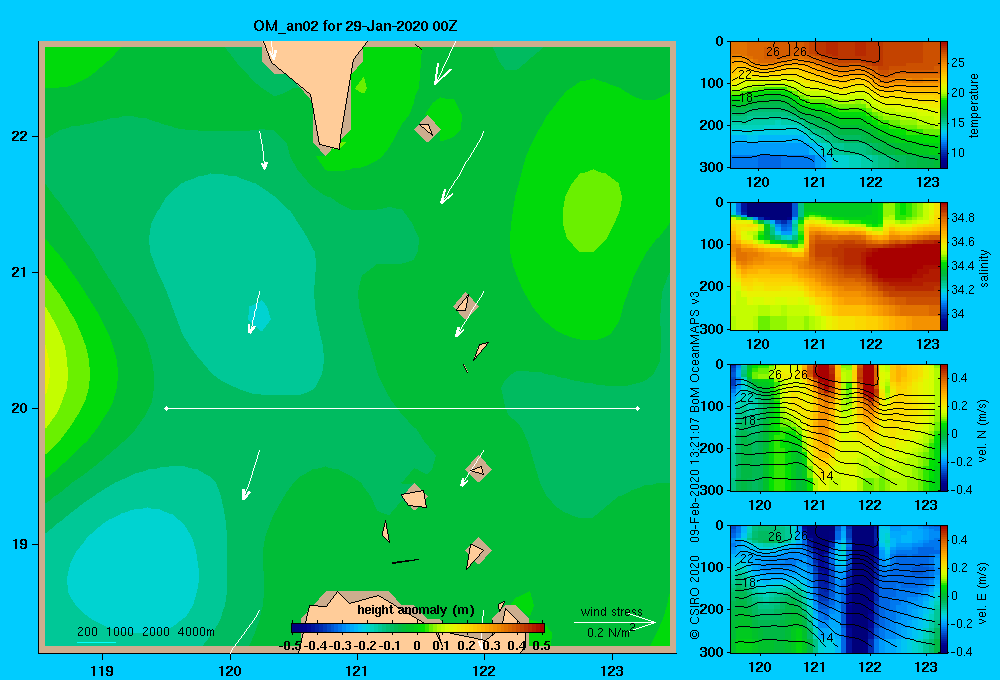Open the vel. E velocity section panel
The image size is (1000, 680).
pyautogui.click(x=834, y=589)
